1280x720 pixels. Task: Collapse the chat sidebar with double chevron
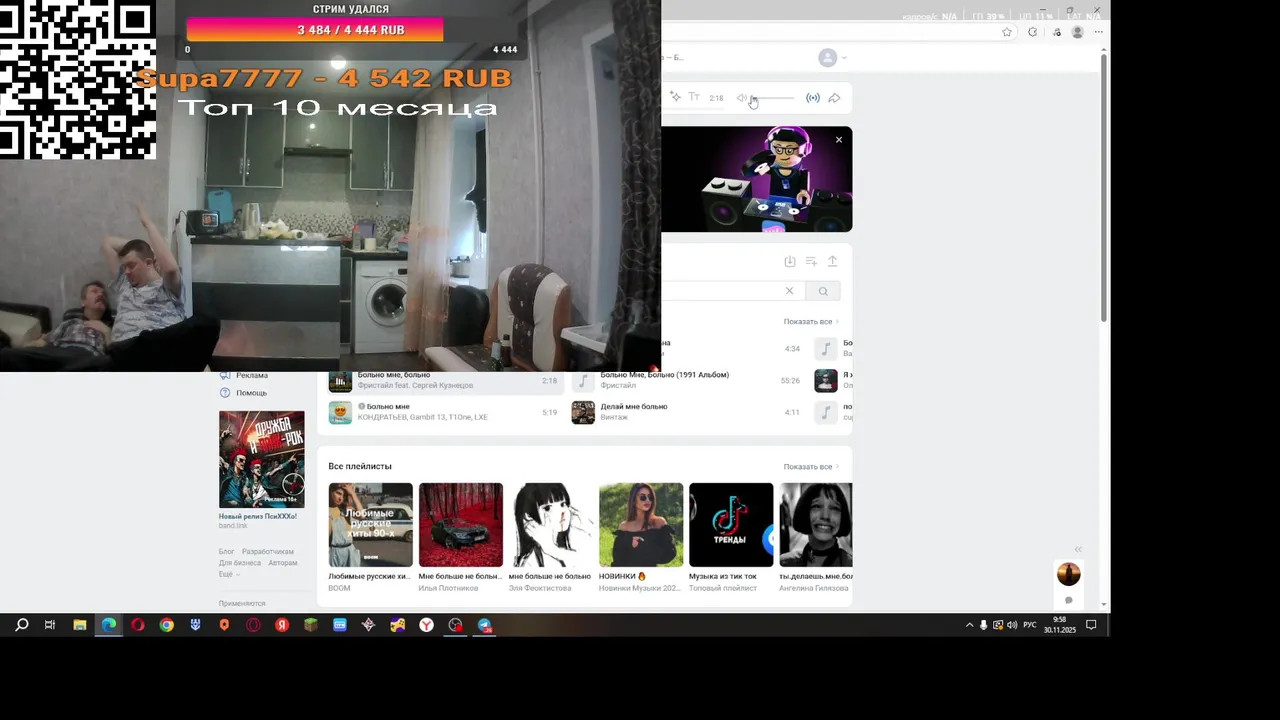pyautogui.click(x=1078, y=549)
